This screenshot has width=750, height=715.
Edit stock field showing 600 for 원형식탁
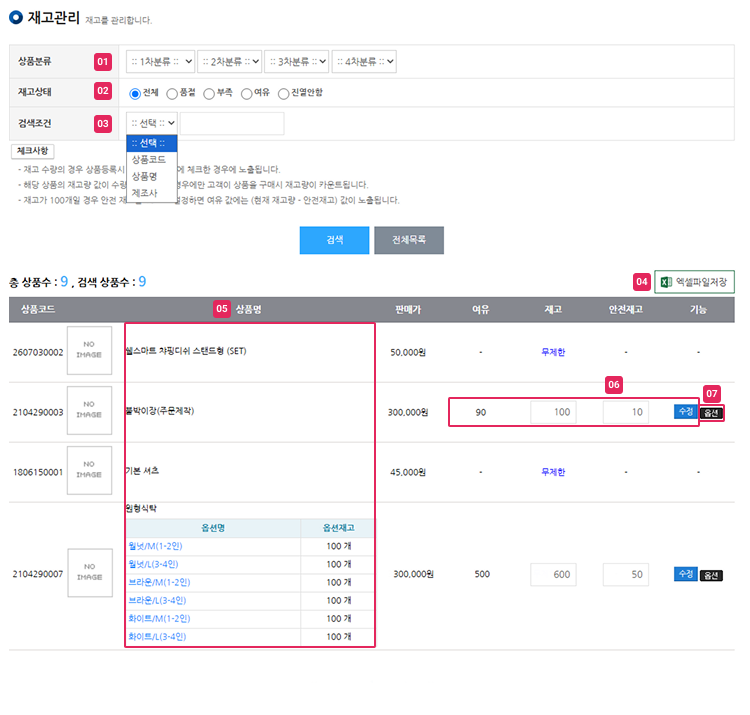553,574
